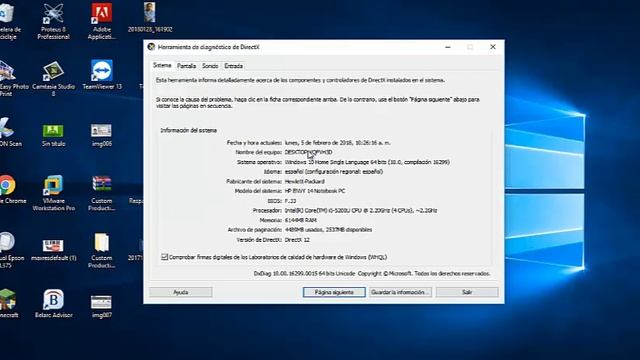Switch to the Pantalla tab
The height and width of the screenshot is (360, 640).
click(187, 66)
